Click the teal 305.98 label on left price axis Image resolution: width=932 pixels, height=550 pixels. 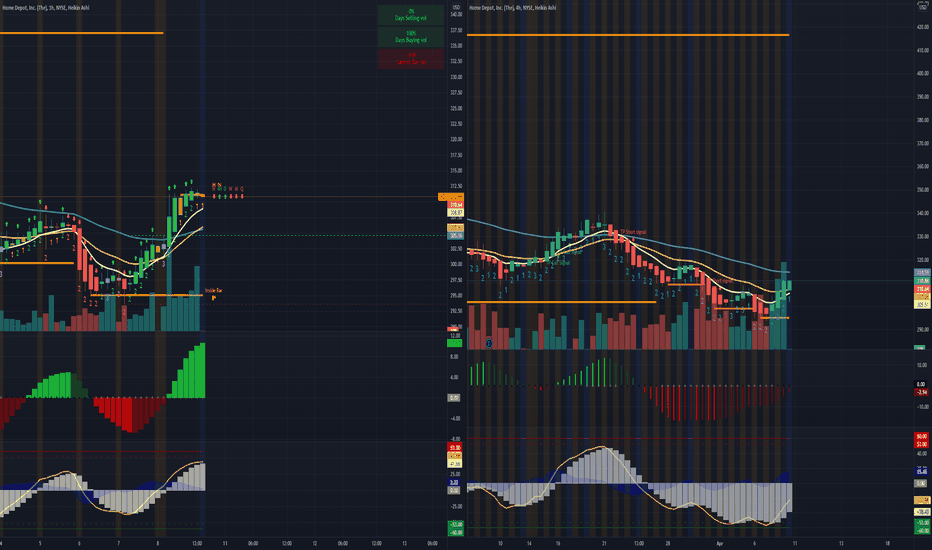(x=455, y=235)
